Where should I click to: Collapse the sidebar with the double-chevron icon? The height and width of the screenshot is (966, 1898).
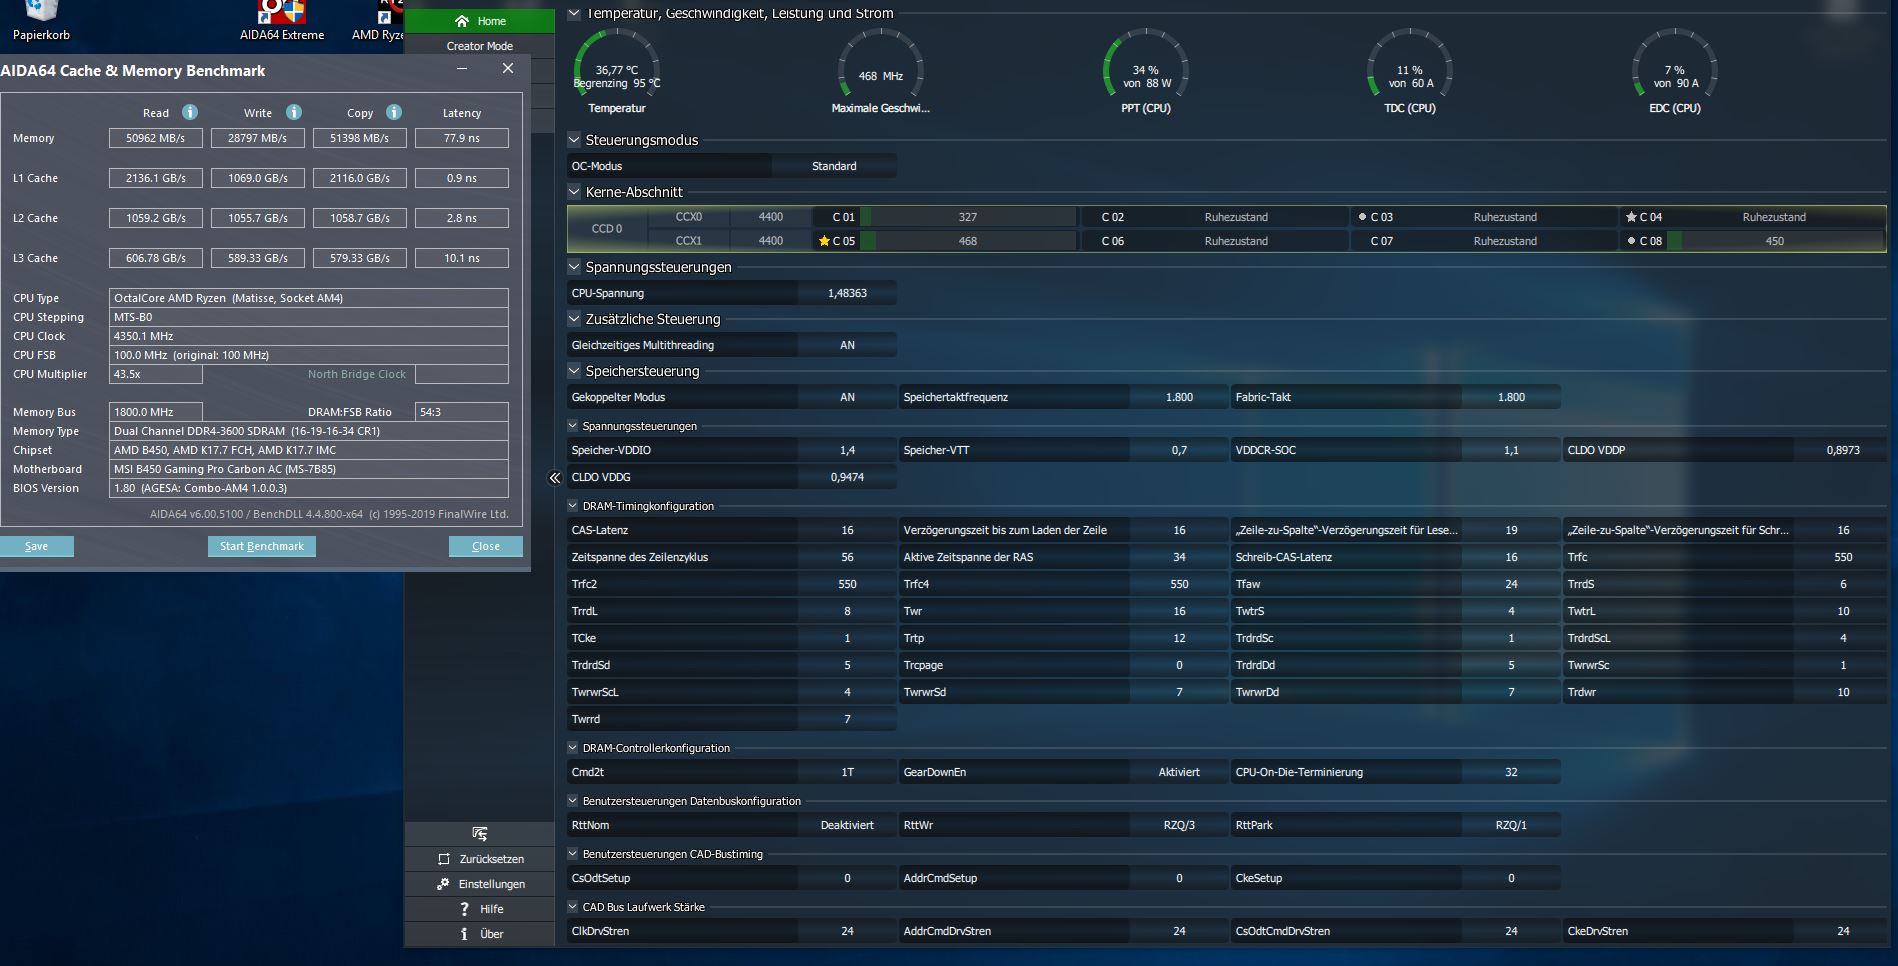[x=555, y=478]
